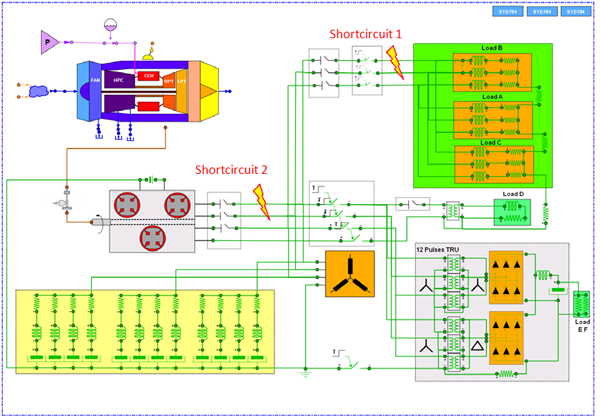Click the first STD704 button at top right
Screen dimensions: 600x420
(508, 13)
